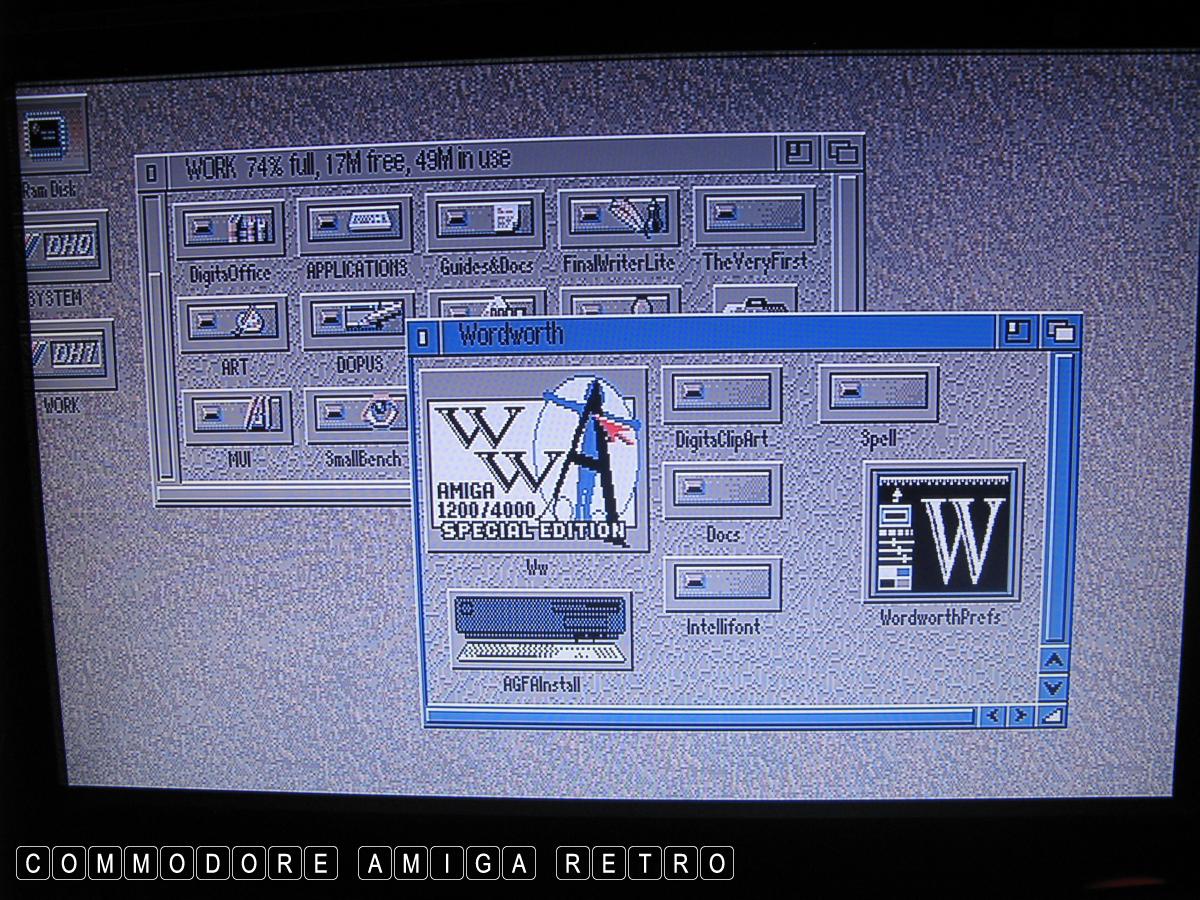Toggle the WORK window zoom gadget
Image resolution: width=1200 pixels, height=900 pixels.
coord(797,153)
